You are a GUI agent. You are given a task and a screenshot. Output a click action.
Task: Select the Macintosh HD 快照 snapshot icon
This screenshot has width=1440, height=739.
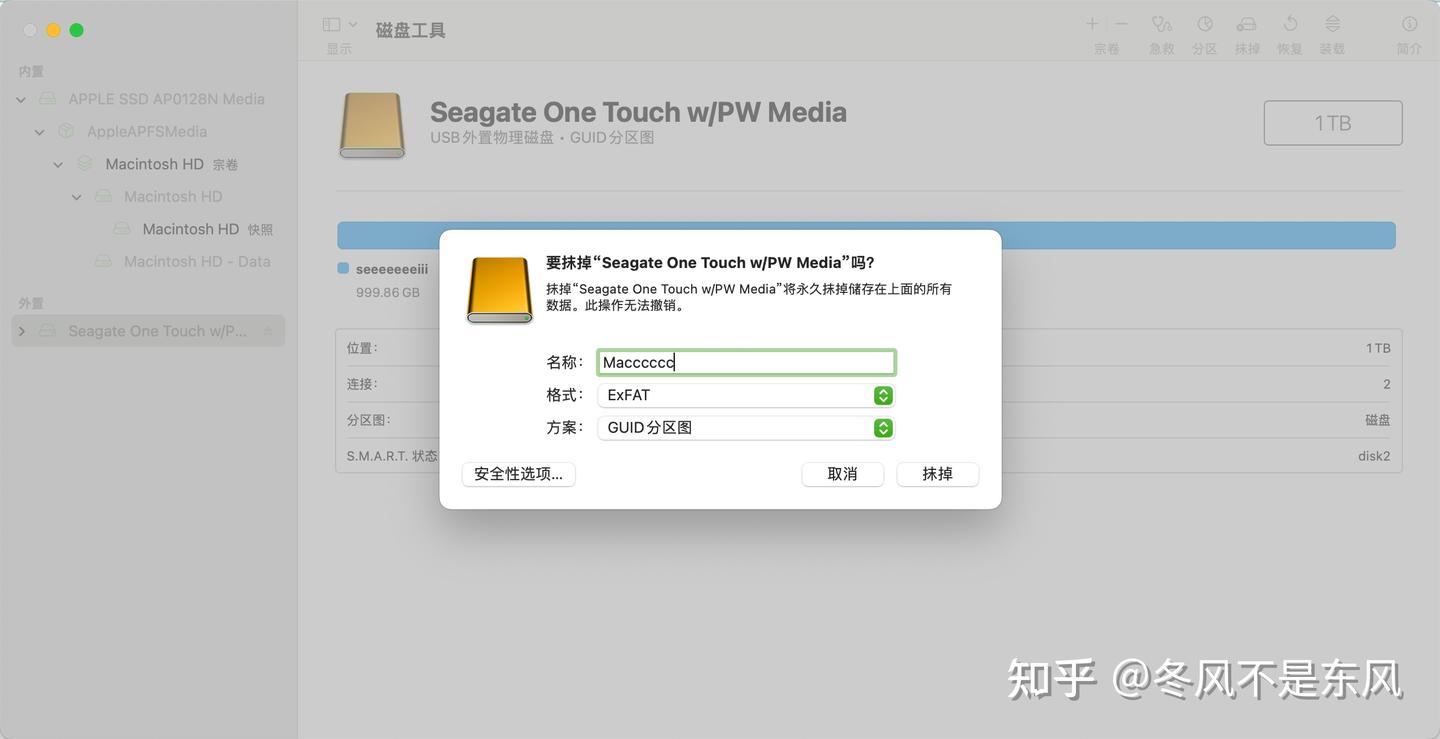[122, 229]
